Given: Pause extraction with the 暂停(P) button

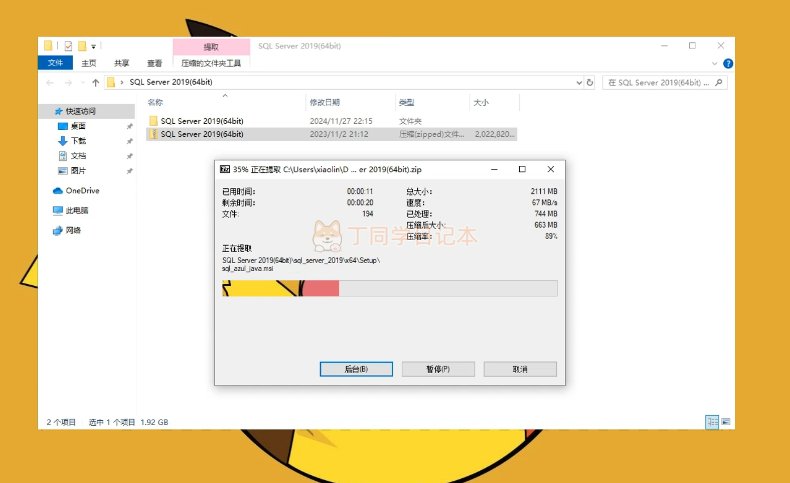Looking at the screenshot, I should coord(438,369).
